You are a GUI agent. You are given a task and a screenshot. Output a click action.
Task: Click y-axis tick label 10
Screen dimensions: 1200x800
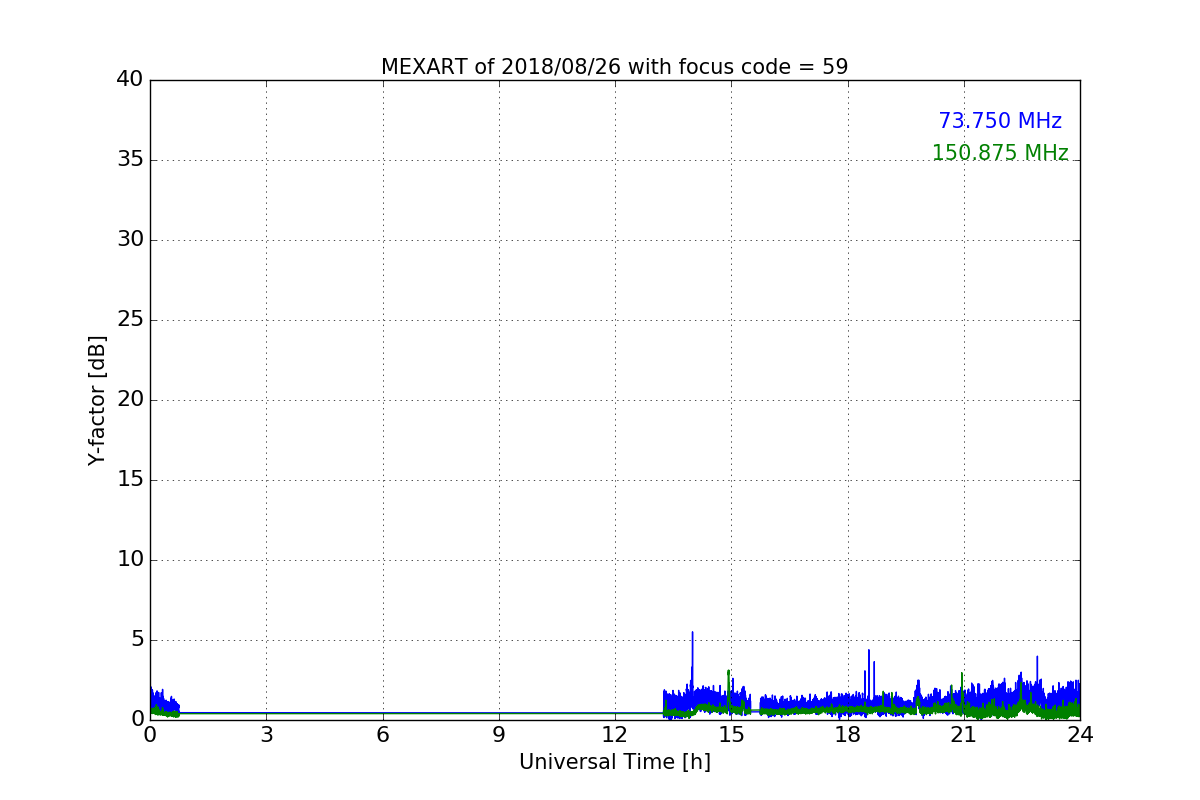click(130, 559)
